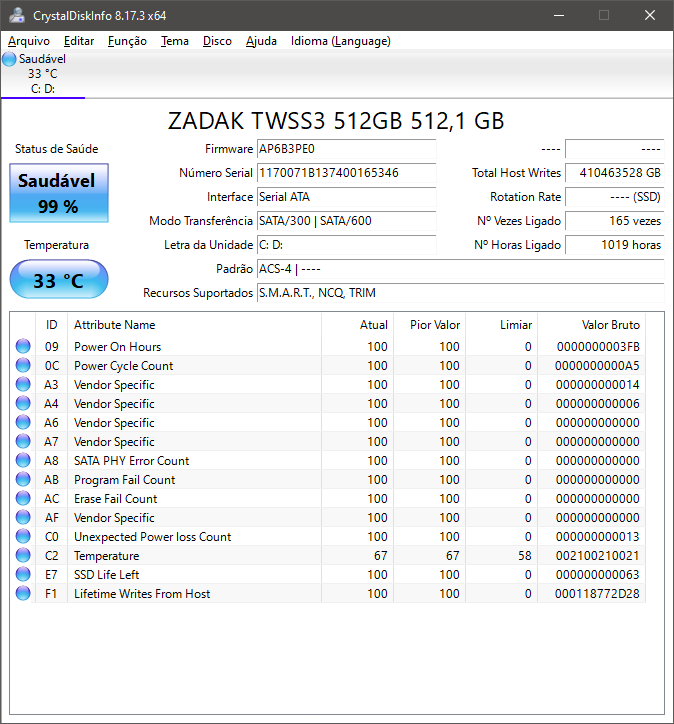Select the SATA PHY Error Count name
This screenshot has height=724, width=674.
tap(132, 461)
